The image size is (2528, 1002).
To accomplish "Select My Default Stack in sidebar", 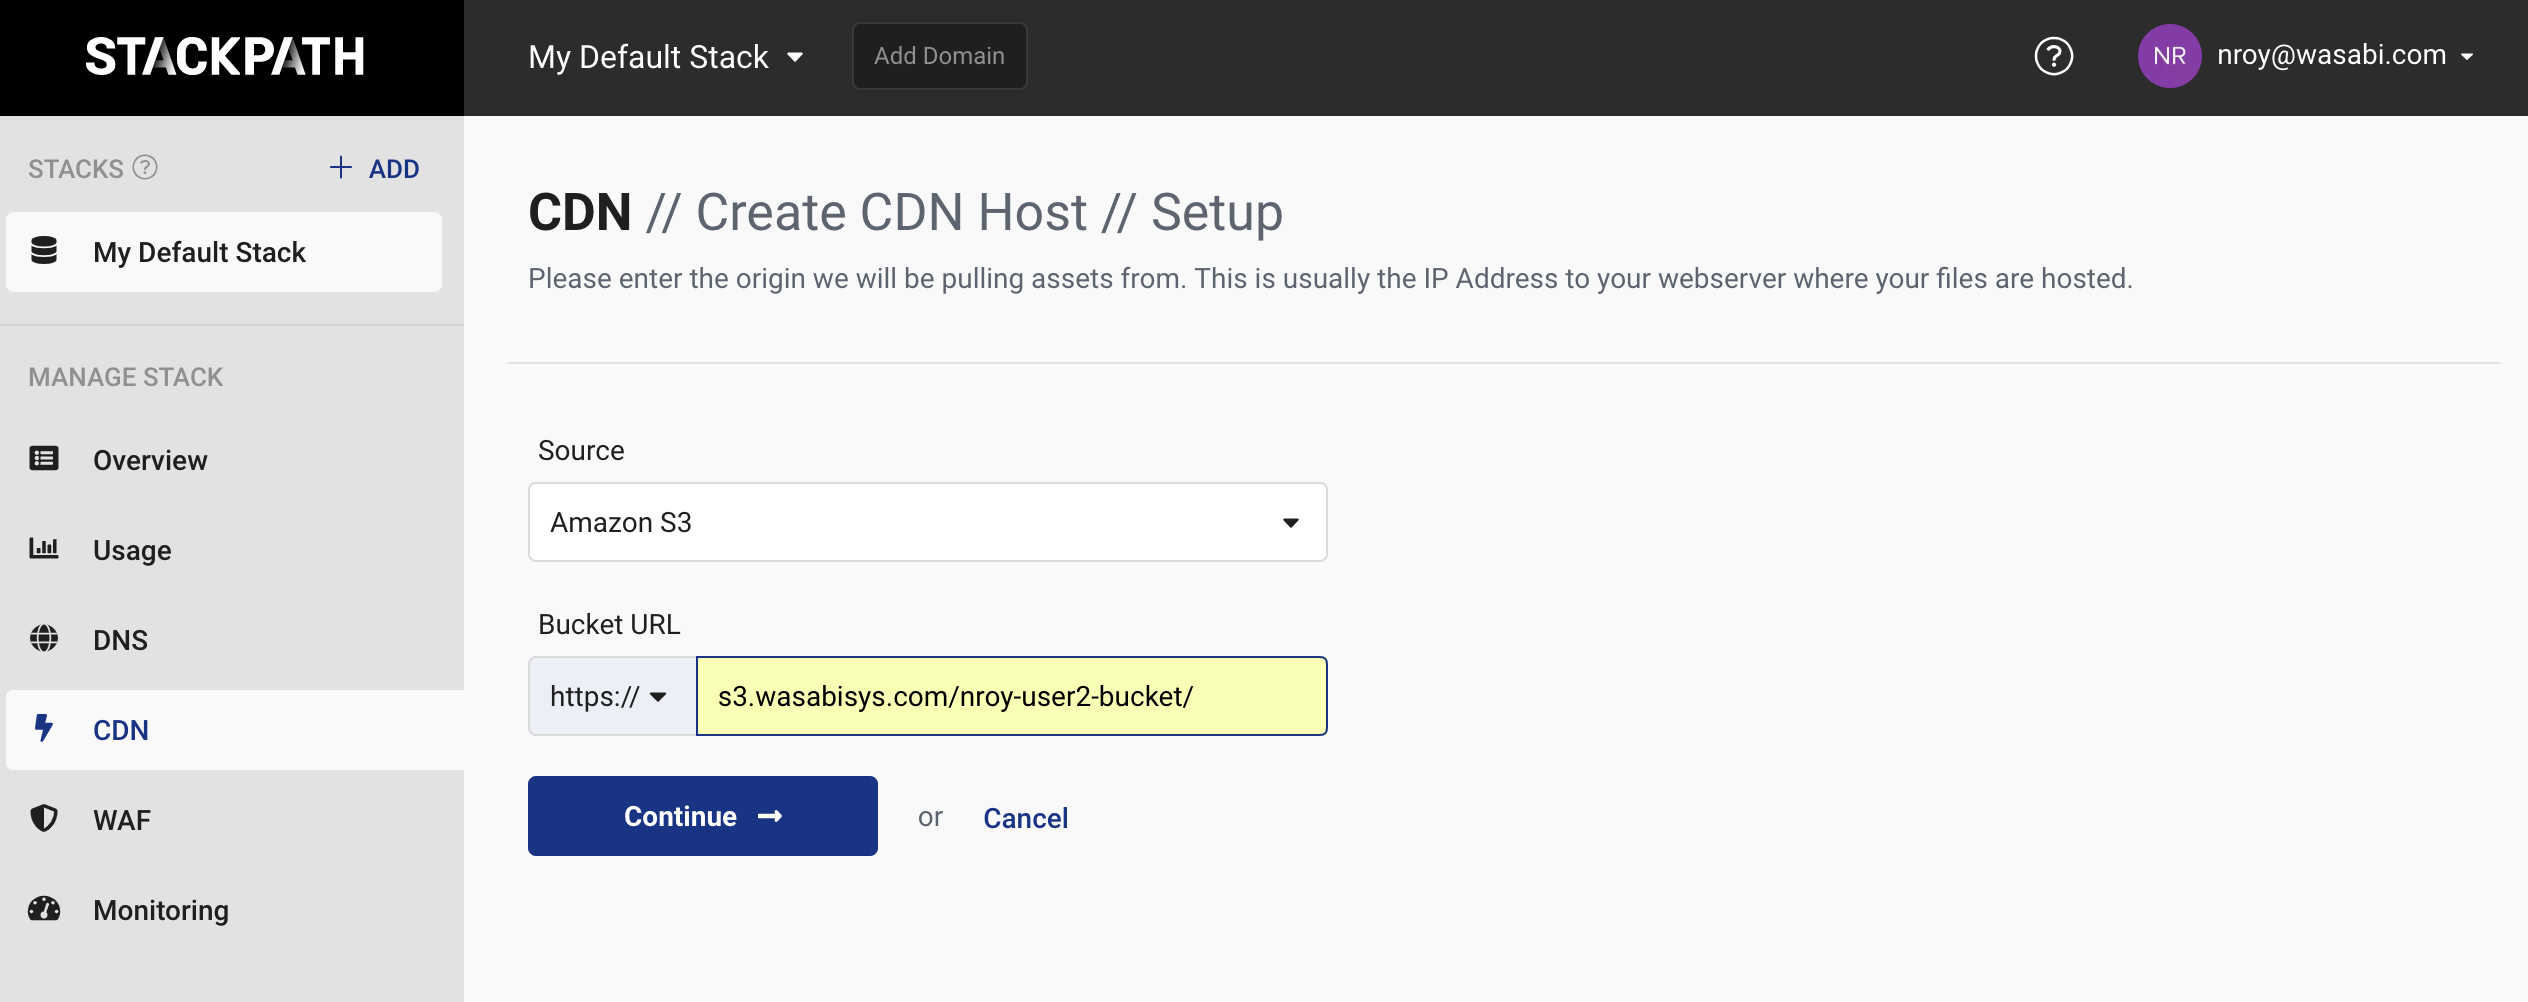I will tap(224, 252).
